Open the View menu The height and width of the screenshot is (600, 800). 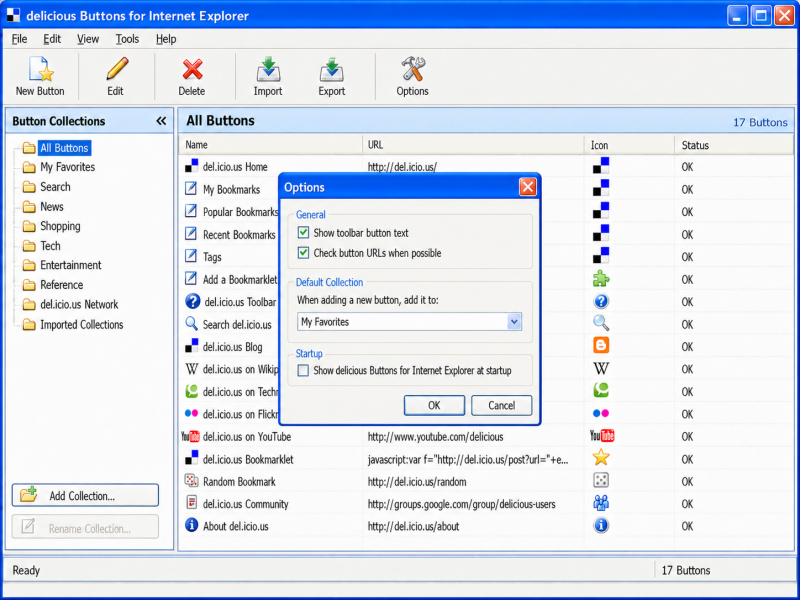point(88,39)
